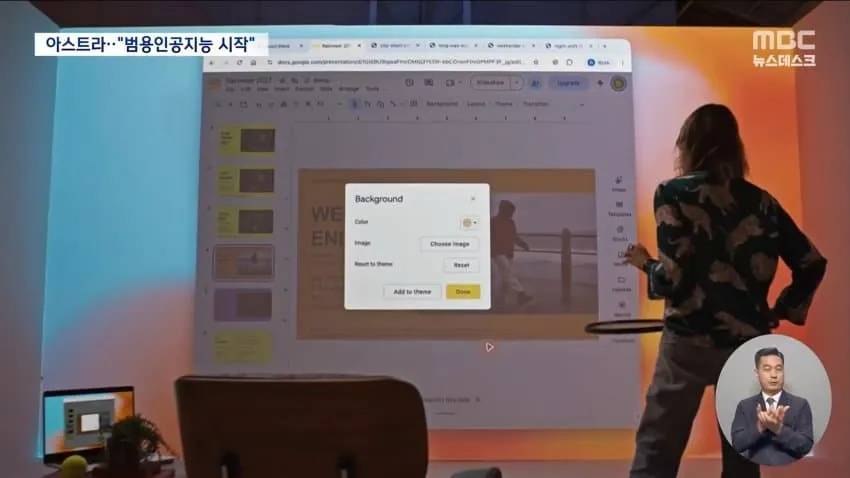Switch to the first browser tab
This screenshot has height=478, width=850.
283,46
